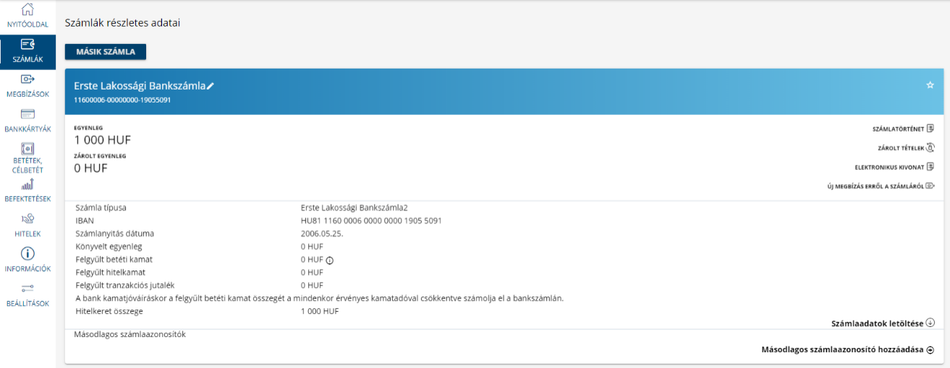Viewport: 950px width, 368px height.
Task: Click the info icon beside Felgyűlt betéti kamat
Action: 330,260
